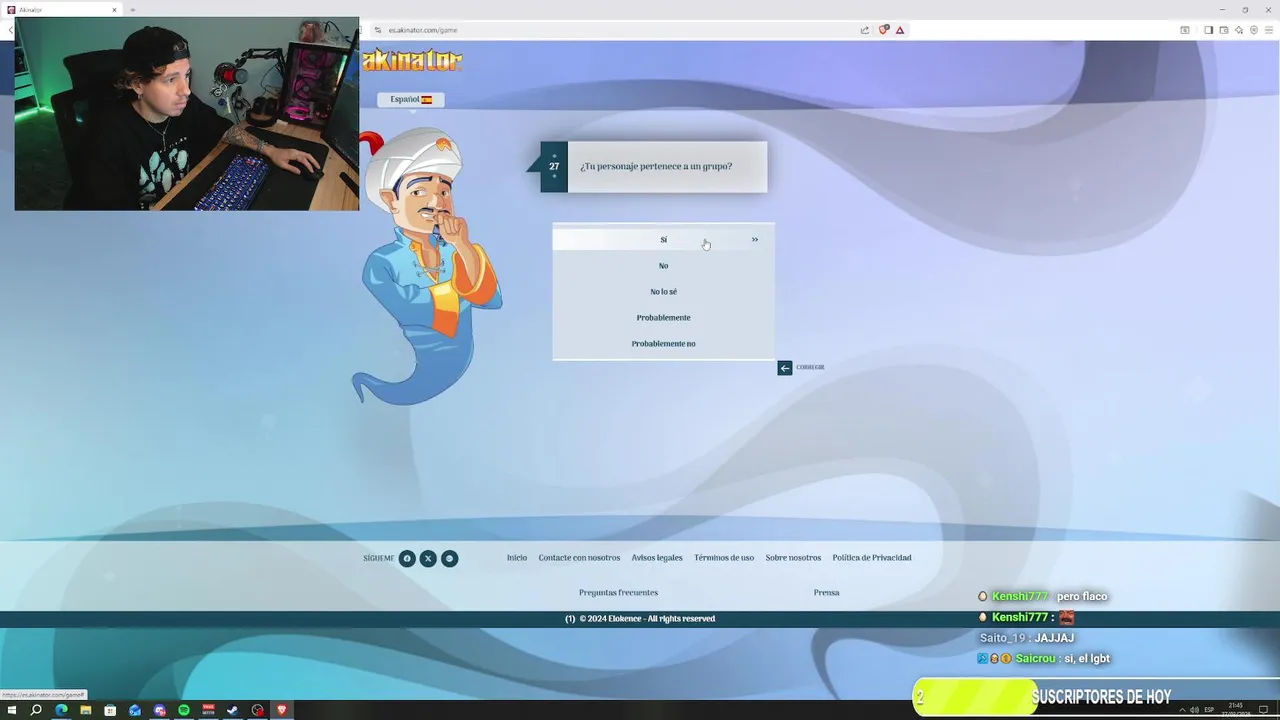Open the Leo AI assistant icon
Screen dimensions: 1280x720
[1239, 30]
